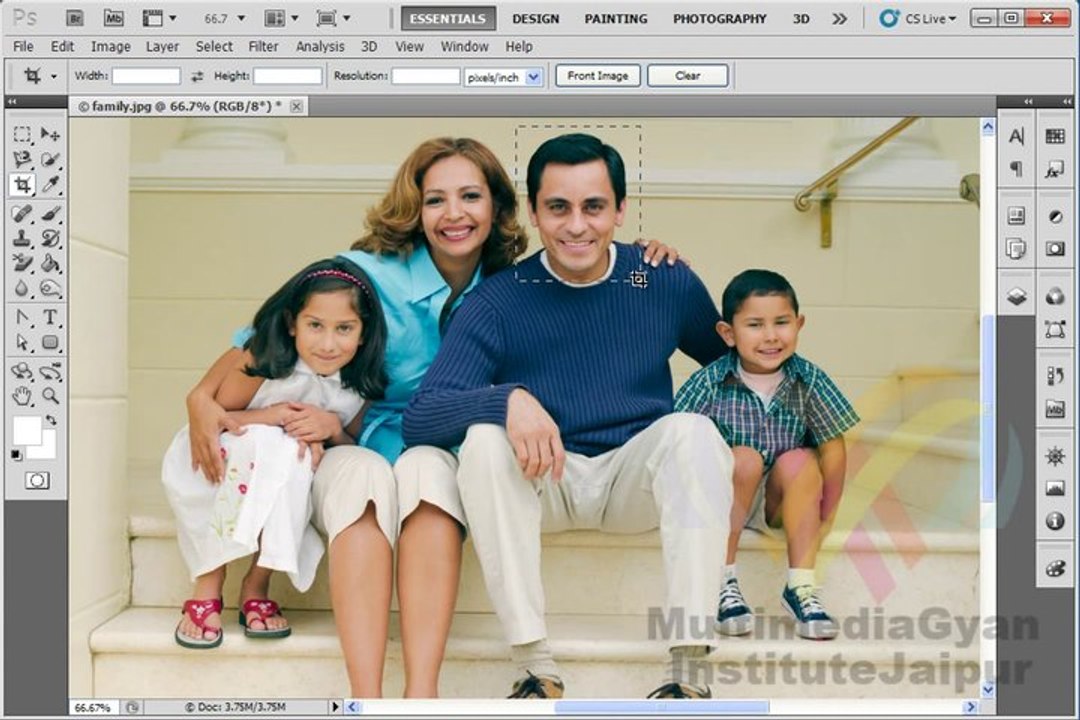
Task: Select the Rounded Rectangle shape tool
Action: [50, 342]
